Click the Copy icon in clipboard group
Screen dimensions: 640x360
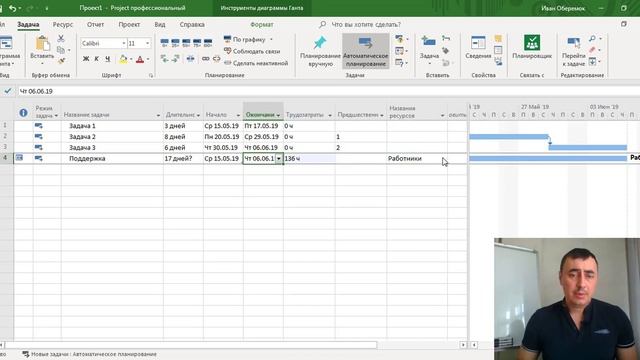pyautogui.click(x=61, y=50)
